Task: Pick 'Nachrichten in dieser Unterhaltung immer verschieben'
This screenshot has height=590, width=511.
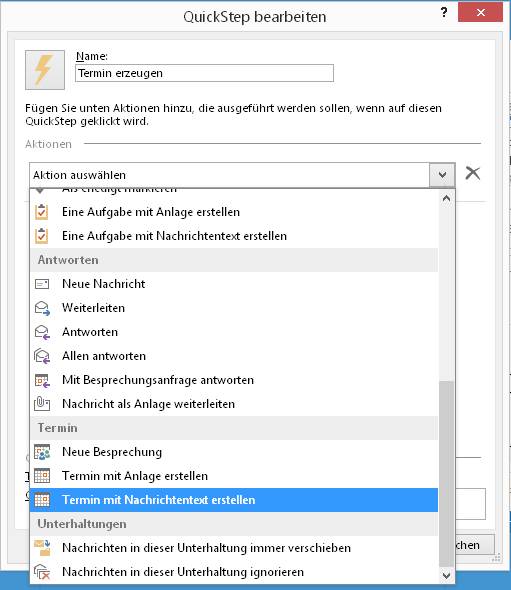Action: coord(234,548)
